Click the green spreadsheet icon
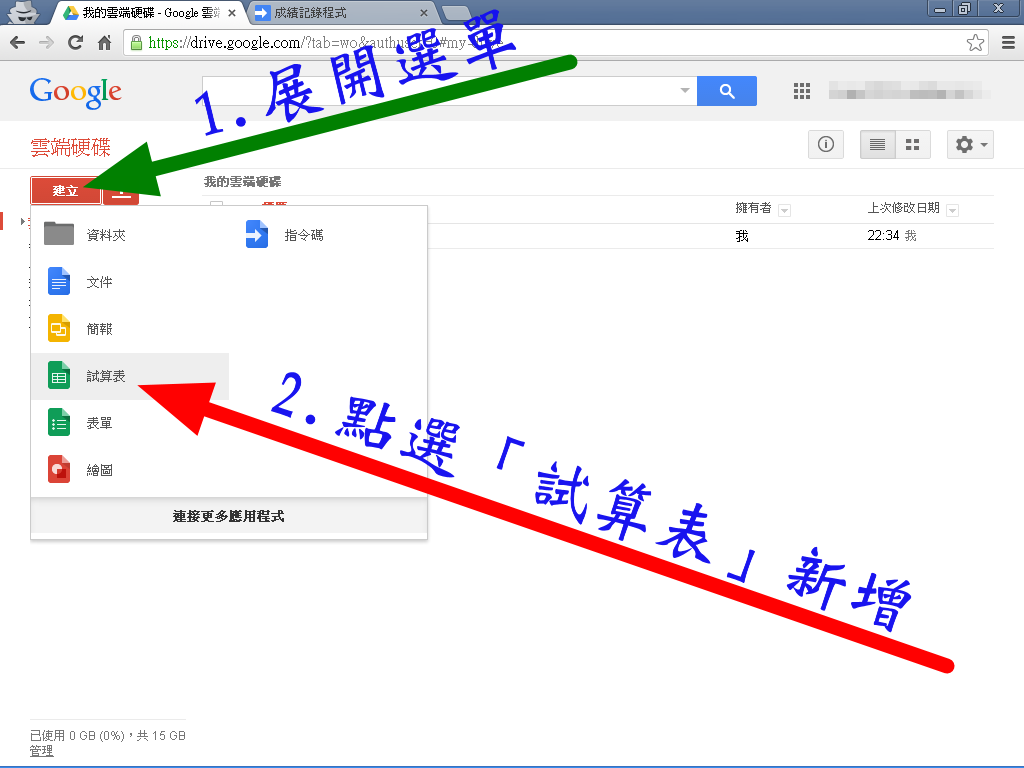This screenshot has height=768, width=1024. click(59, 376)
